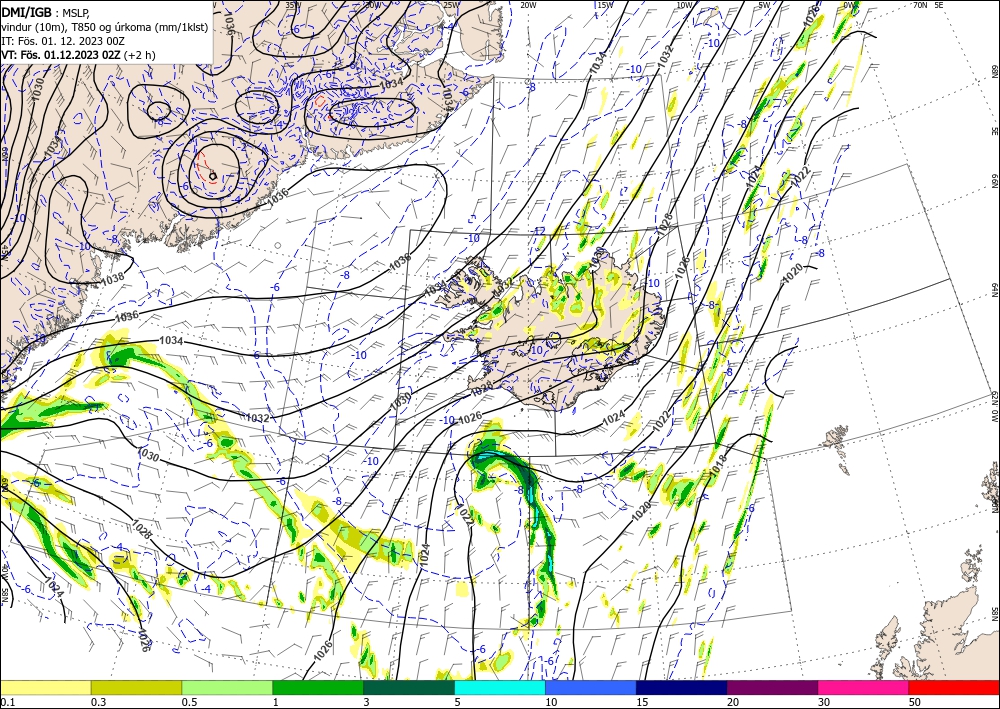Select the red 50+ mm legend swatch
Image resolution: width=1000 pixels, height=709 pixels.
click(954, 687)
